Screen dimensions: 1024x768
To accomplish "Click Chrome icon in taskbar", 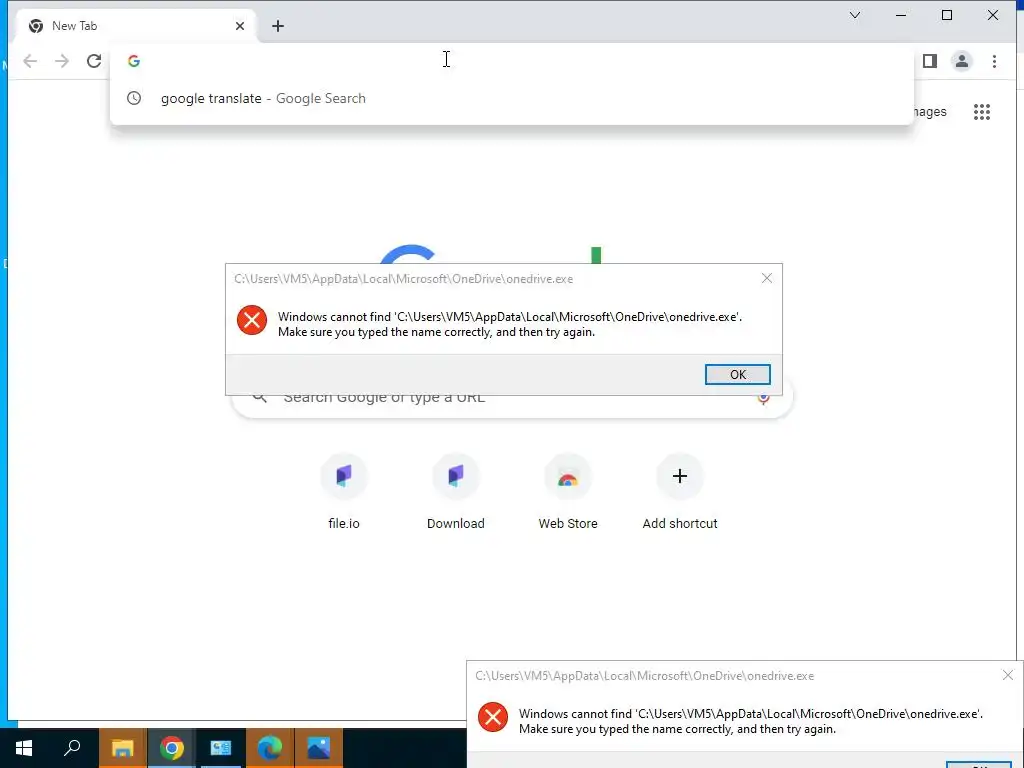I will [172, 748].
